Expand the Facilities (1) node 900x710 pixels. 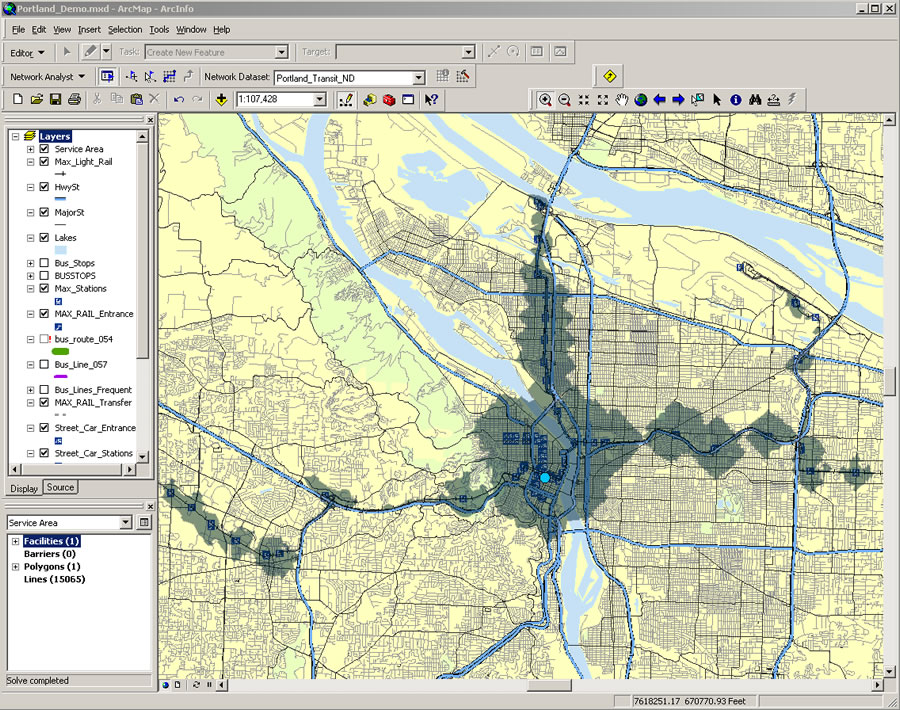coord(15,541)
